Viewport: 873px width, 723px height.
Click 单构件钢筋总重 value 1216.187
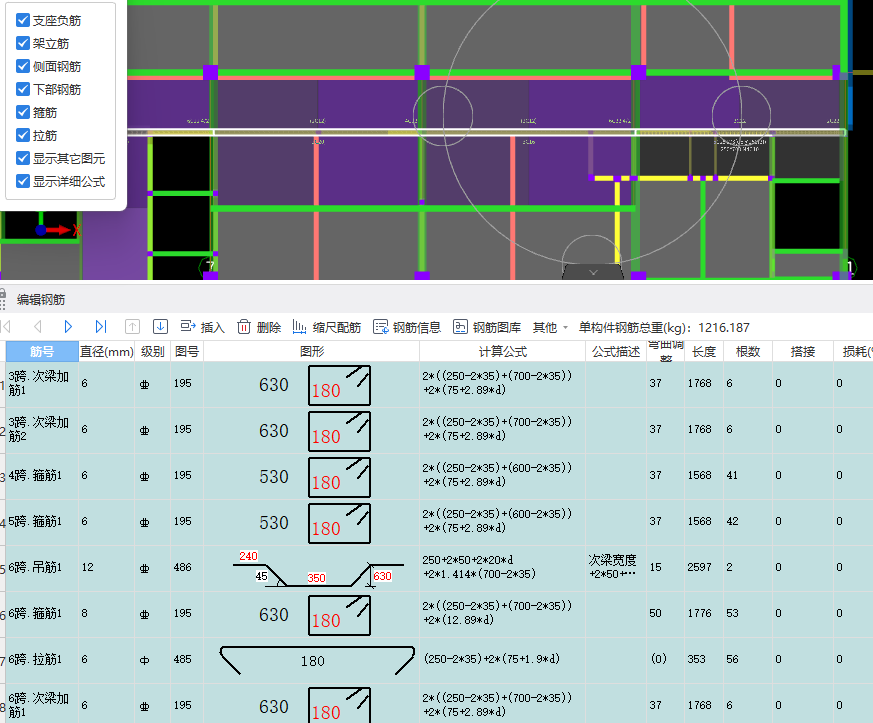724,328
